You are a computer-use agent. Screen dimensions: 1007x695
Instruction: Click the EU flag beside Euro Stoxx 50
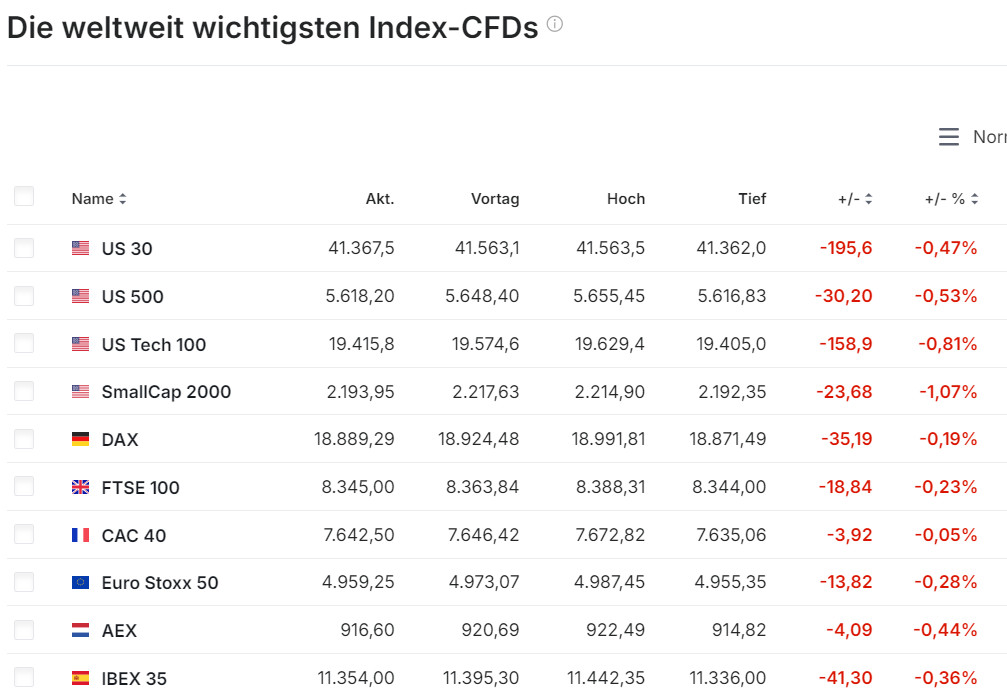click(x=81, y=582)
